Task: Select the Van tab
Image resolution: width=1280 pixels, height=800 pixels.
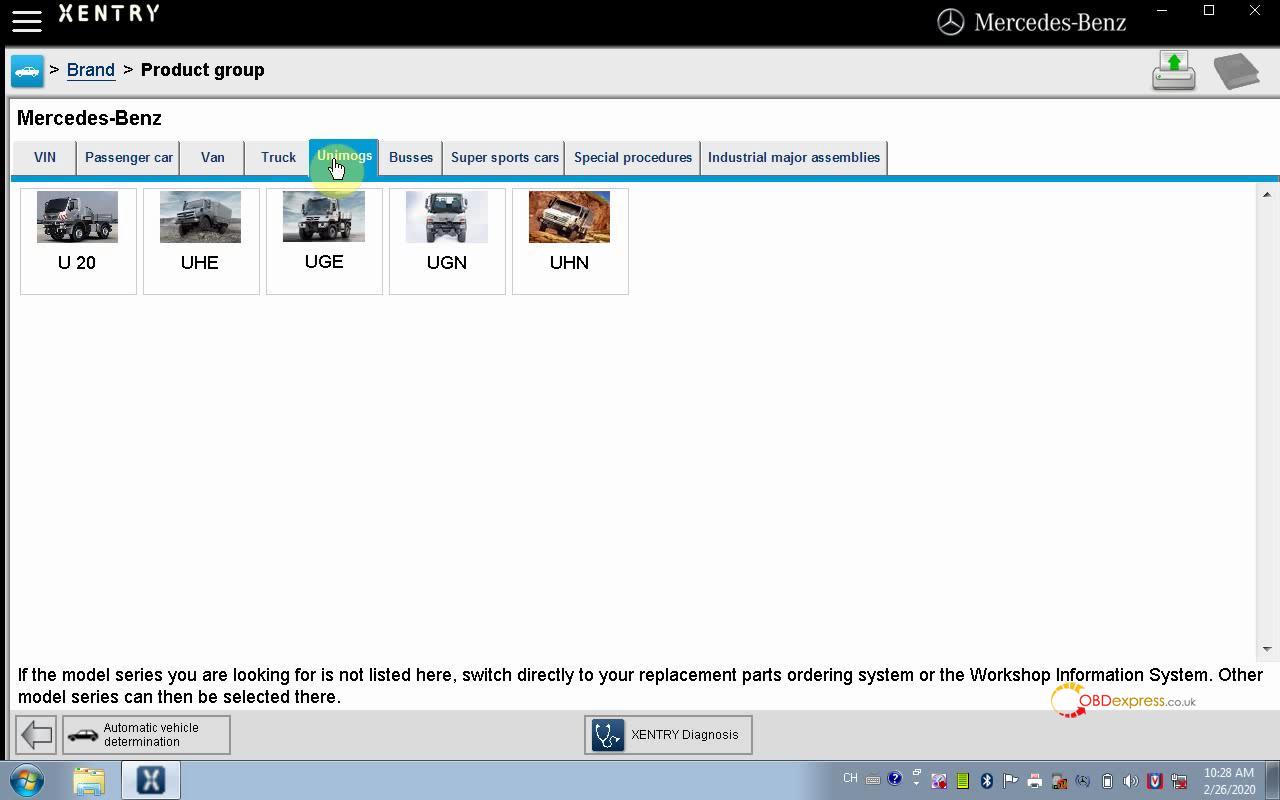Action: [212, 157]
